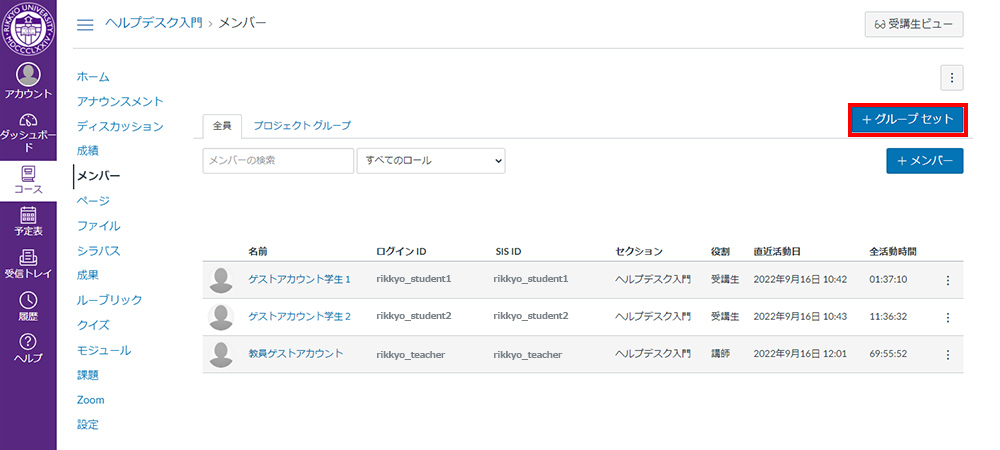Open options menu for 教員ゲストアカウント row
The width and height of the screenshot is (1000, 450).
948,354
